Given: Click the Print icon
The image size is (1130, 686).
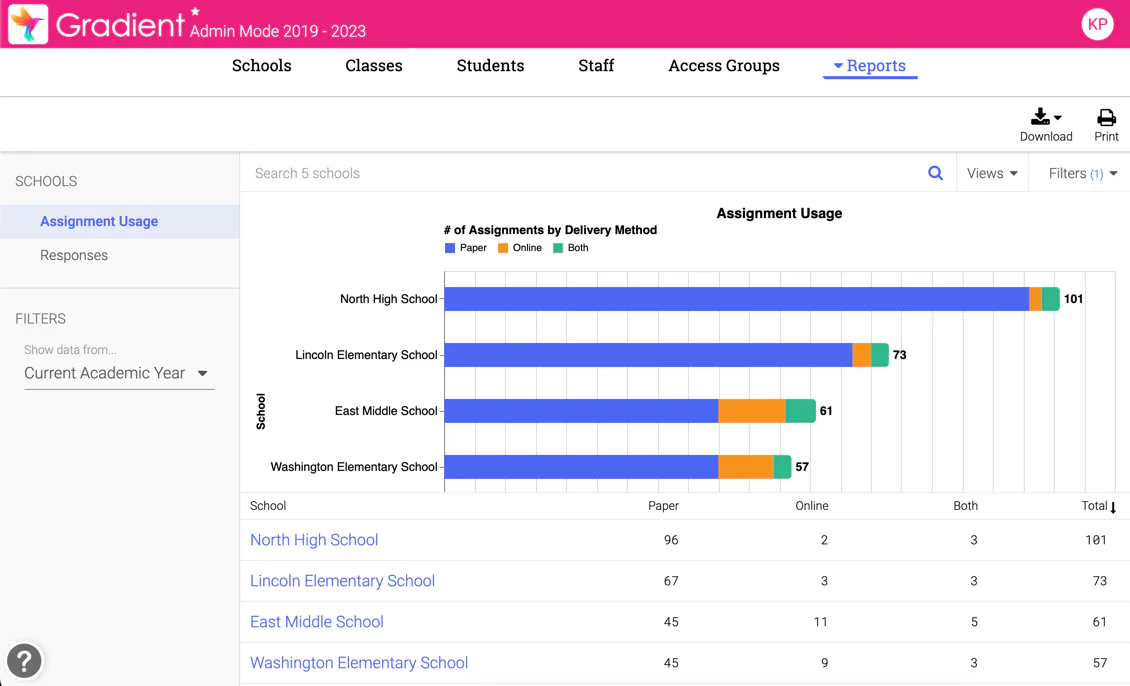Looking at the screenshot, I should 1106,117.
